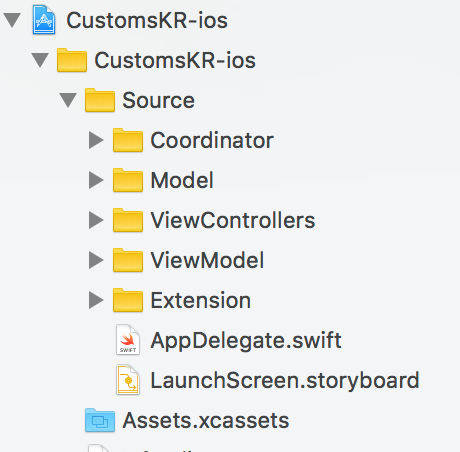Collapse the CustomsKR-ios project root triangle
This screenshot has width=460, height=452.
click(12, 20)
